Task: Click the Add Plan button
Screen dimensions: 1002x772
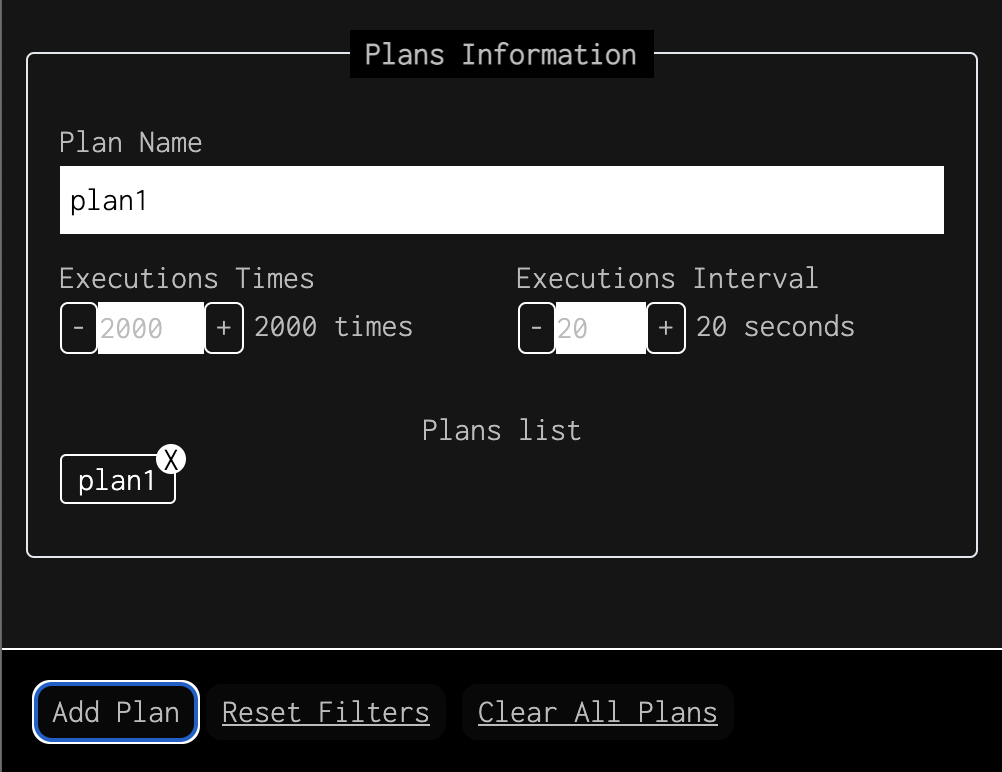Action: click(116, 712)
